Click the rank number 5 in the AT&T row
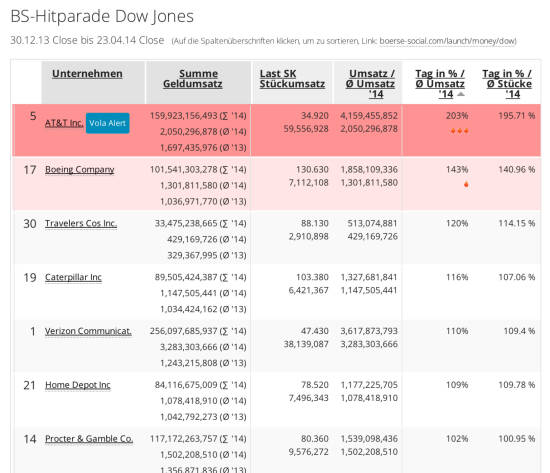This screenshot has width=550, height=473. point(33,116)
